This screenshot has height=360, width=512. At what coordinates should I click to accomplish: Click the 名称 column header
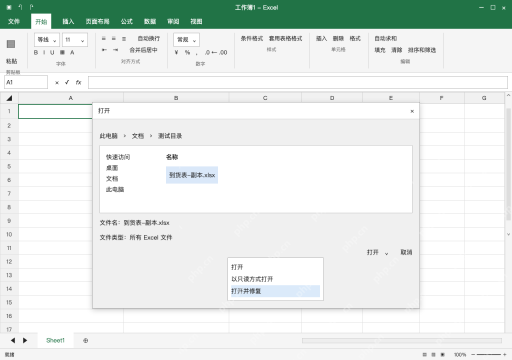coord(172,157)
